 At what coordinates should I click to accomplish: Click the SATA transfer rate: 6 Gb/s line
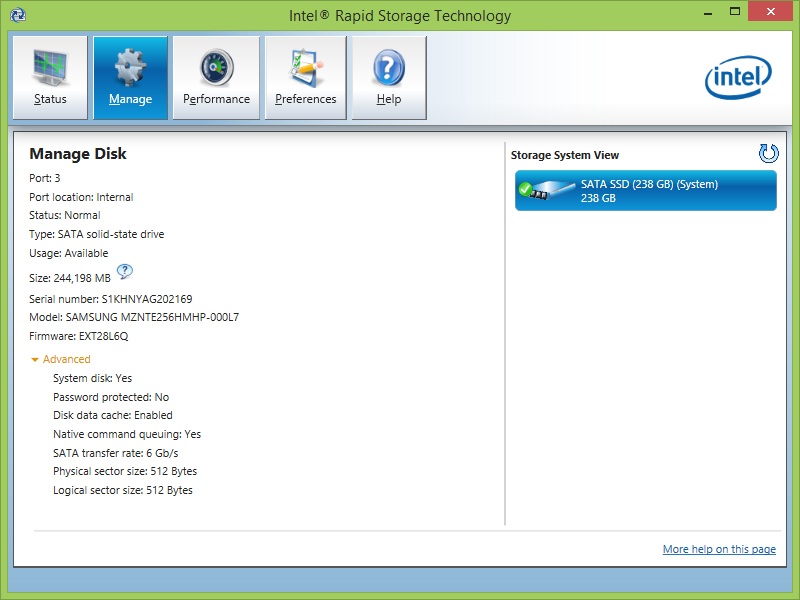click(x=115, y=453)
